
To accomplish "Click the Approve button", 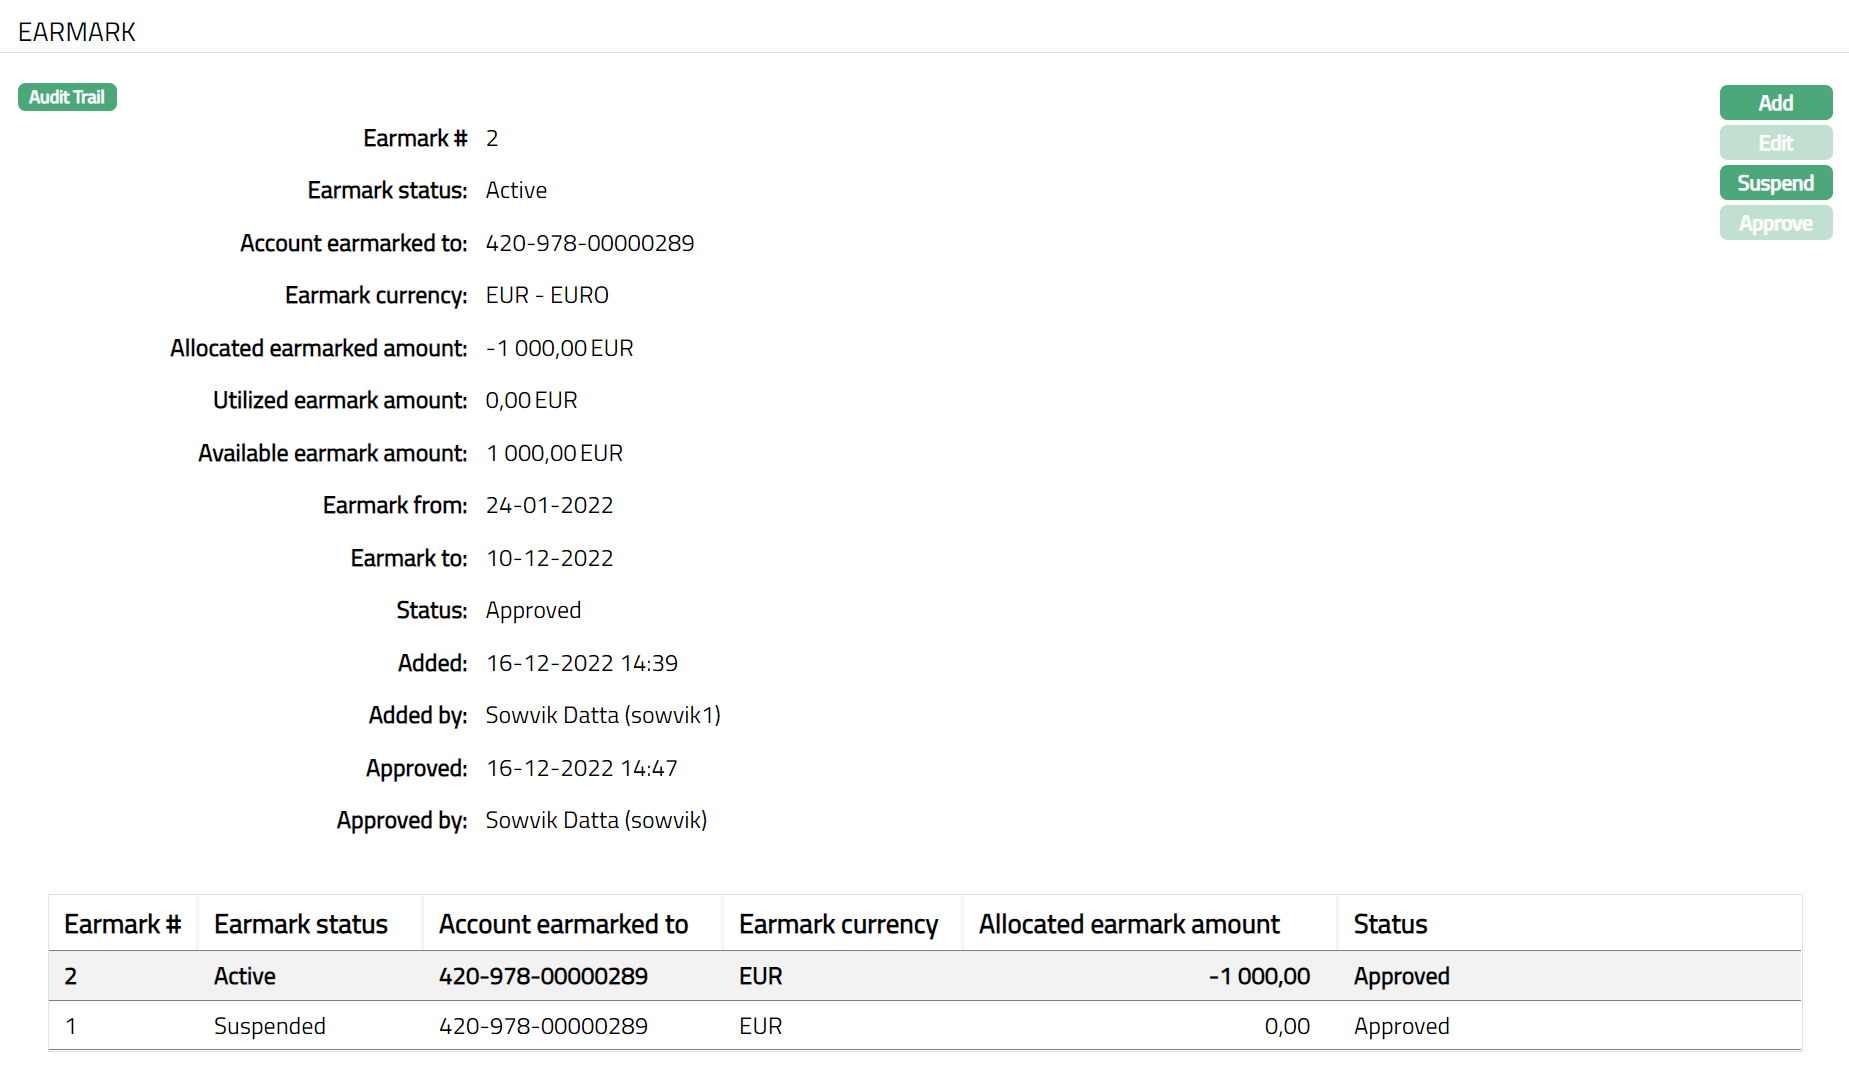I will tap(1775, 223).
